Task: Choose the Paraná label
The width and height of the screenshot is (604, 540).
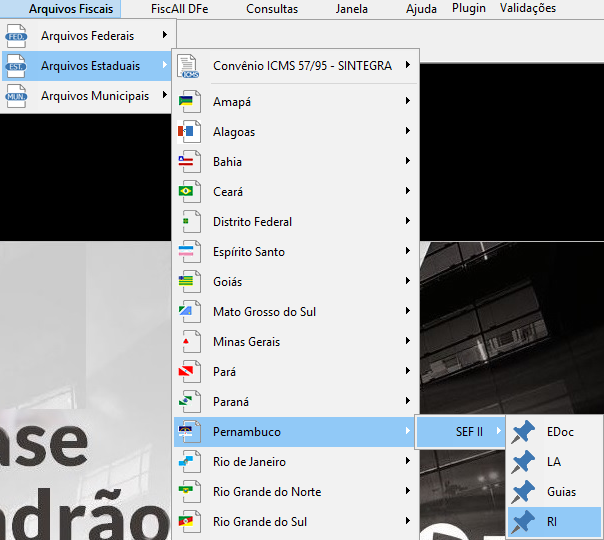Action: click(231, 402)
